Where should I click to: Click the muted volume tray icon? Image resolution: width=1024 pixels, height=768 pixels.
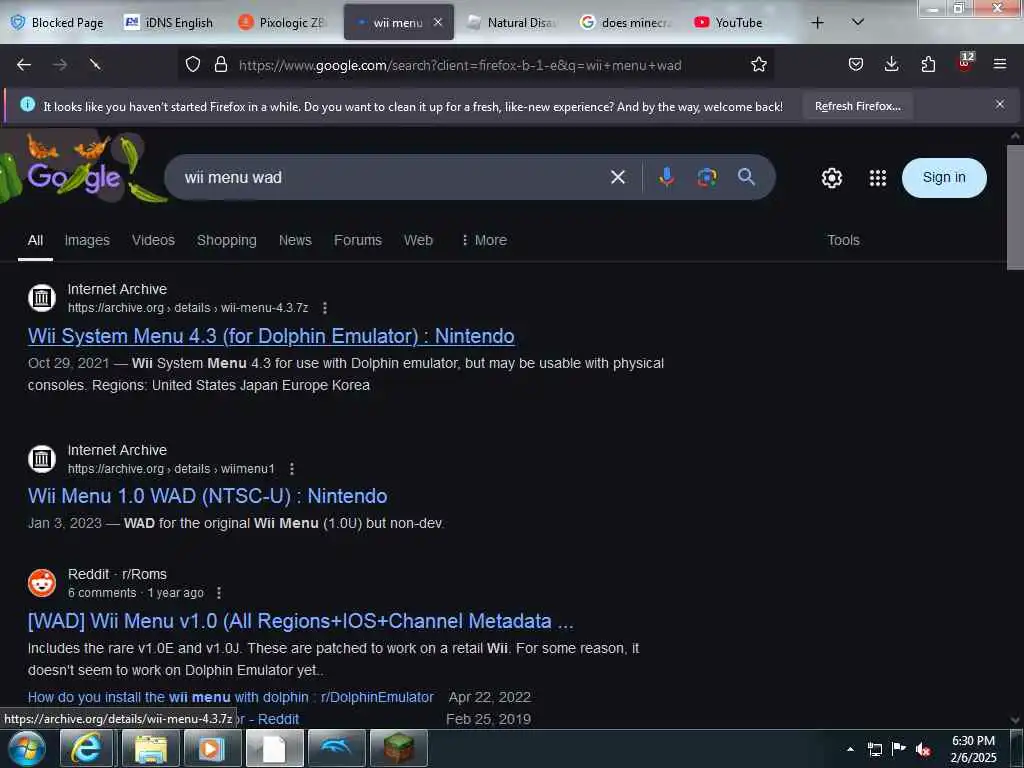pos(923,749)
